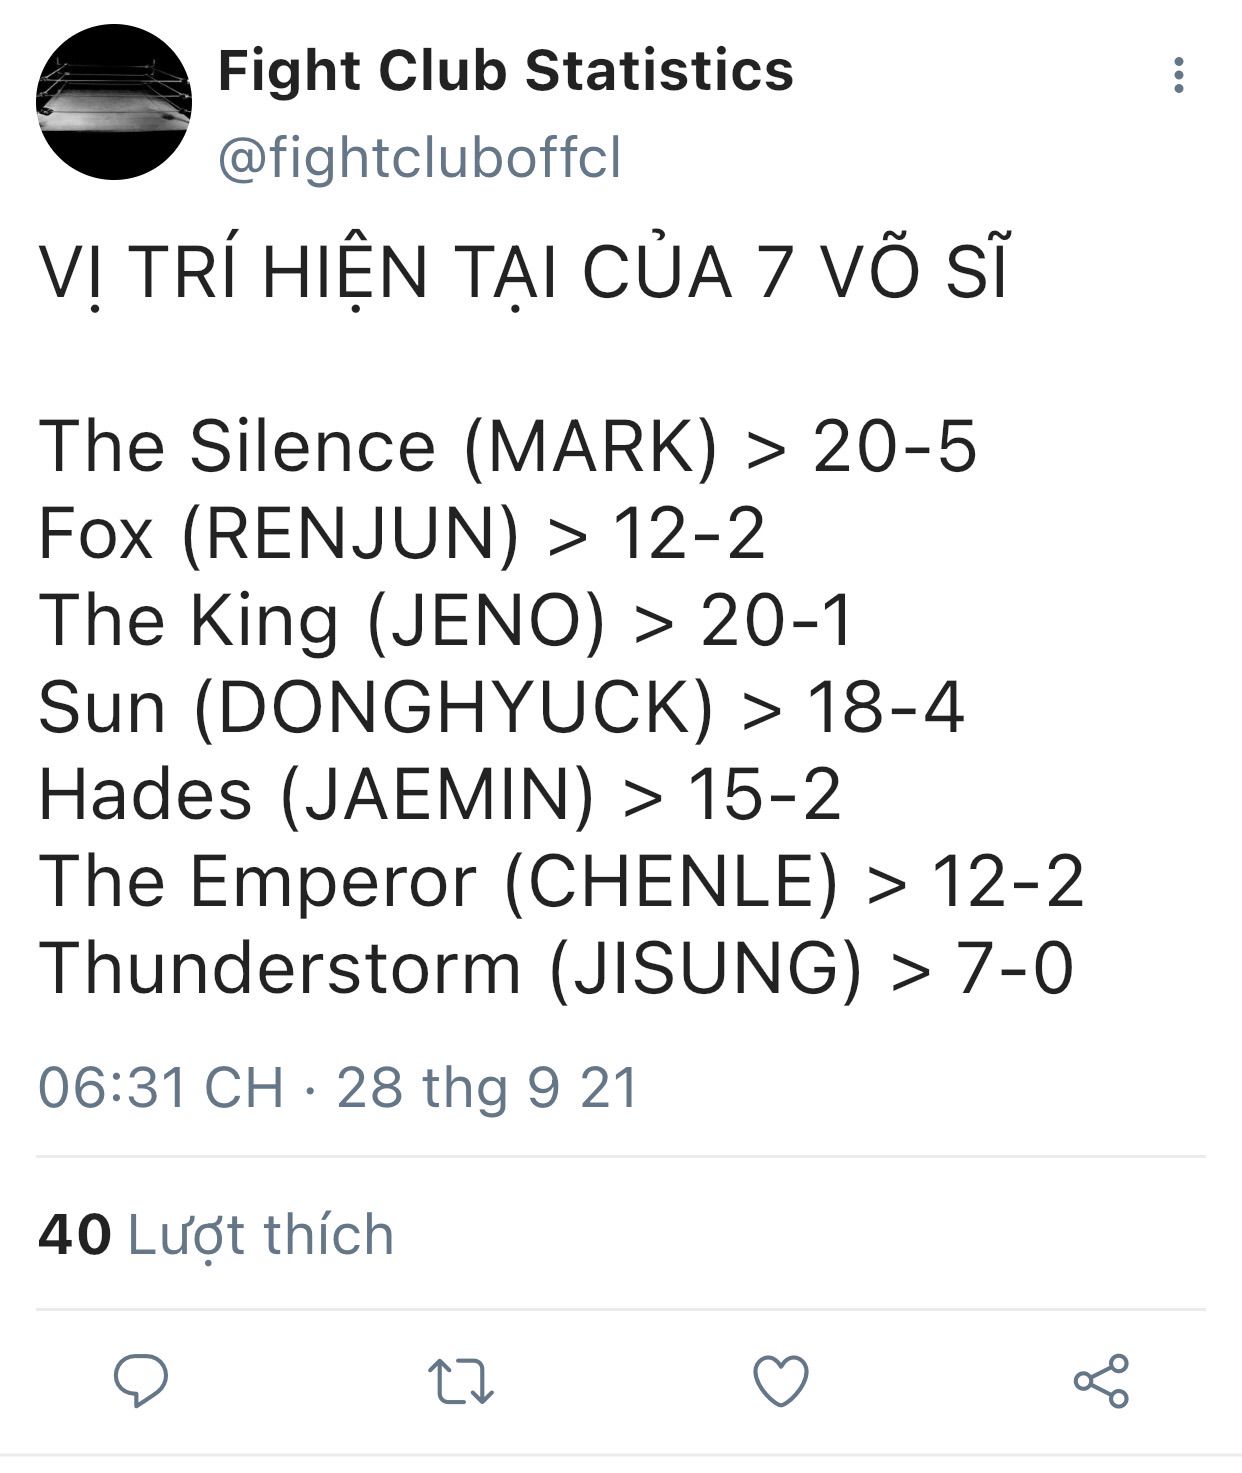Click The Emperor (CHENLE) 12-2 line

[x=561, y=882]
